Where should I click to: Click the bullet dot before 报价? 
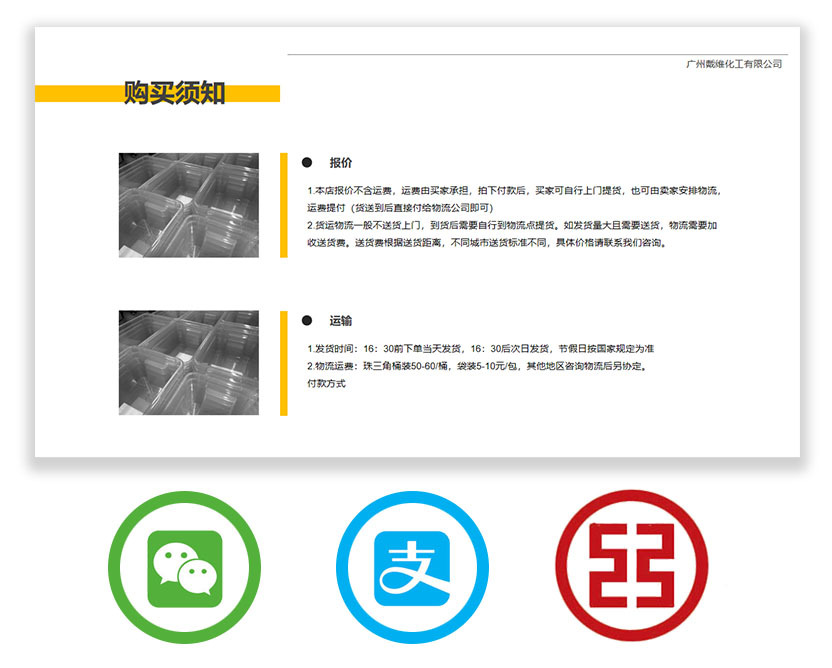307,162
